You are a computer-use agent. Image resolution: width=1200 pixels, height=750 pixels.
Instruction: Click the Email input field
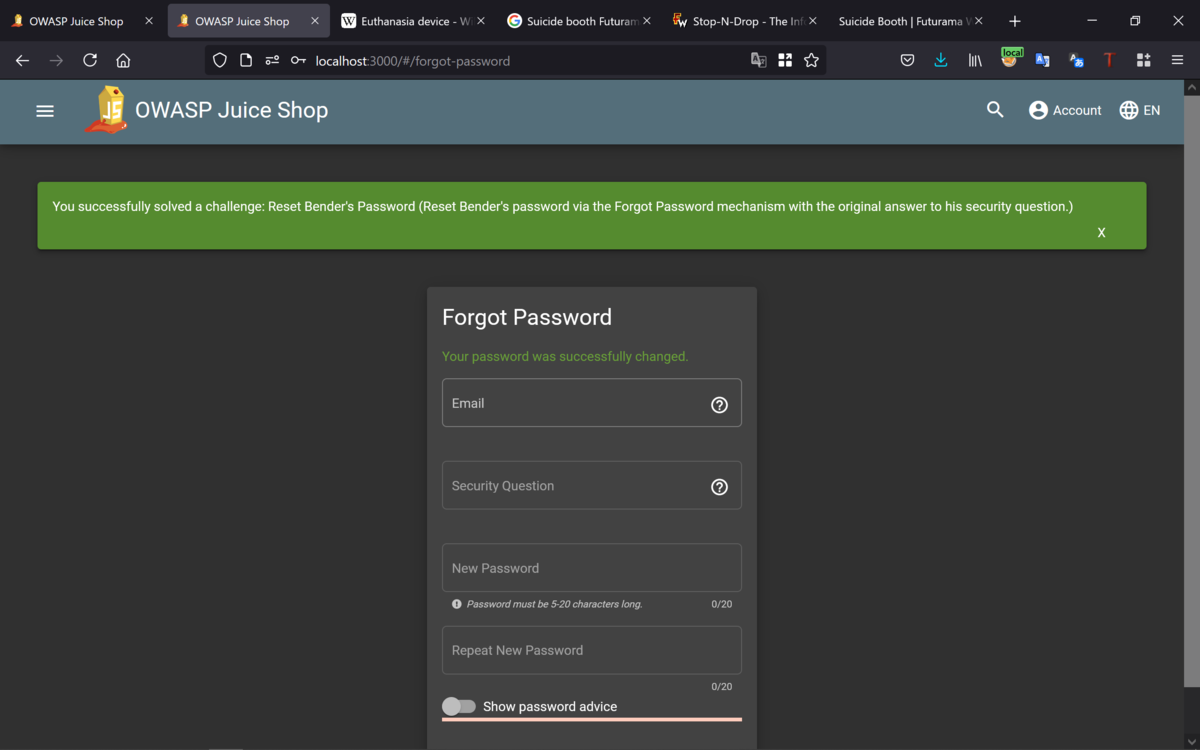tap(592, 403)
